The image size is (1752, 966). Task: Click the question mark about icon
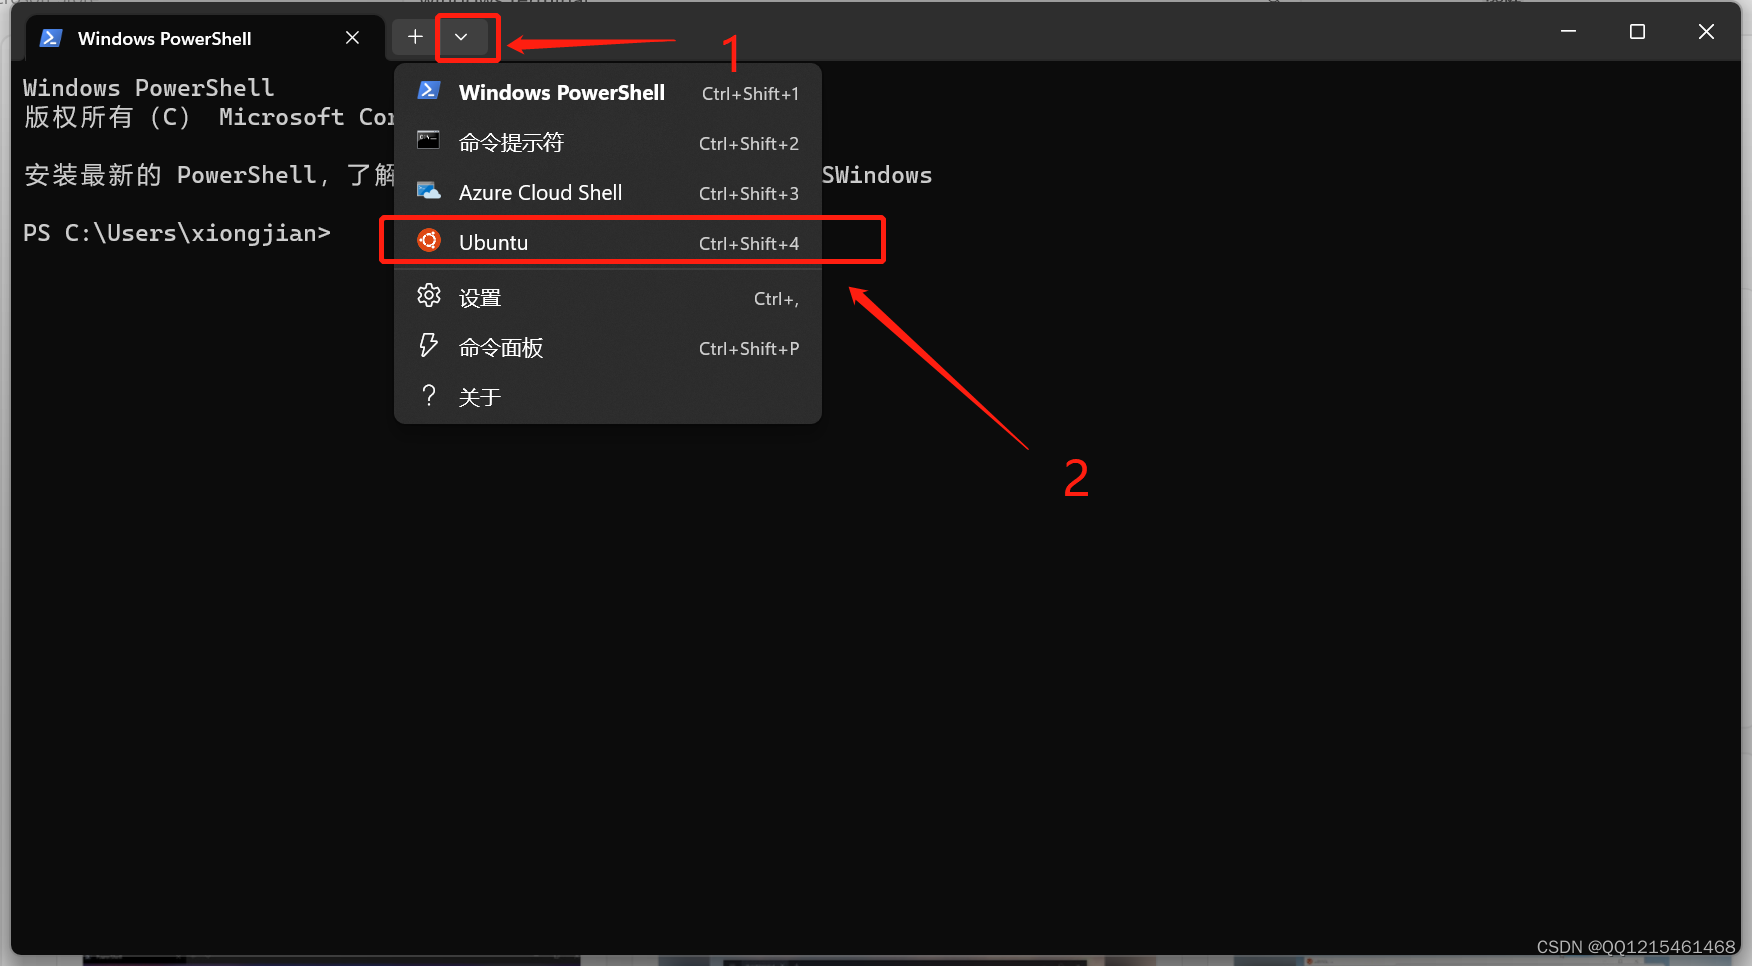point(429,396)
